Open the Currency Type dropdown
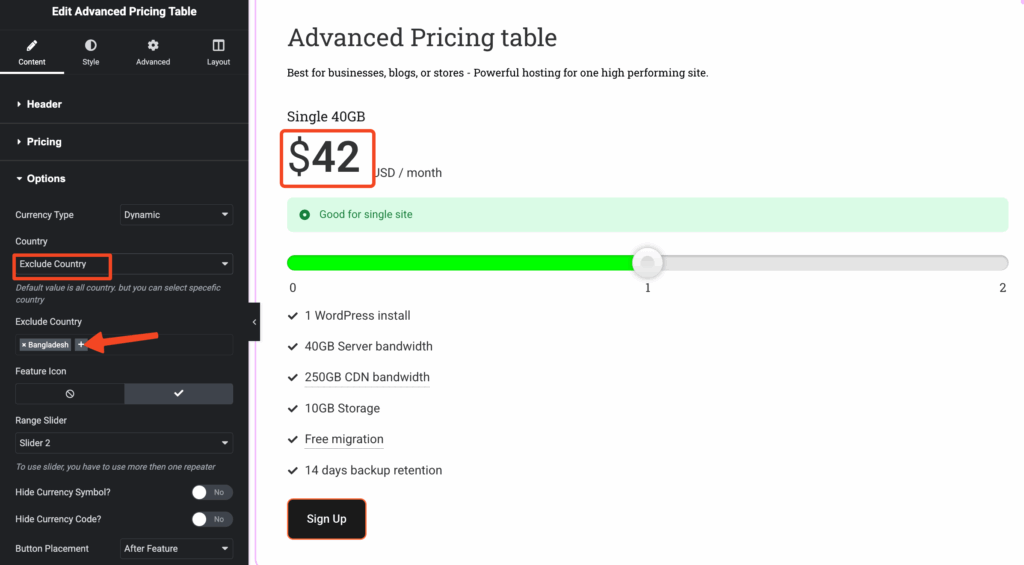 [176, 215]
